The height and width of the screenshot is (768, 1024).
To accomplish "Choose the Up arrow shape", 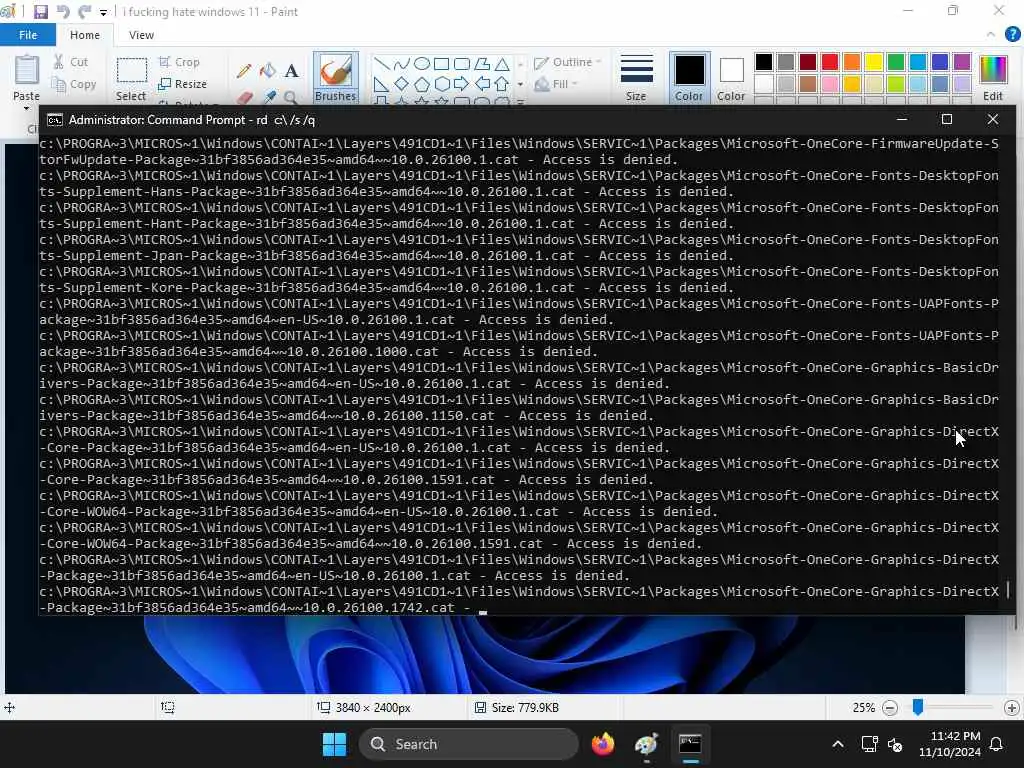I will [x=502, y=84].
